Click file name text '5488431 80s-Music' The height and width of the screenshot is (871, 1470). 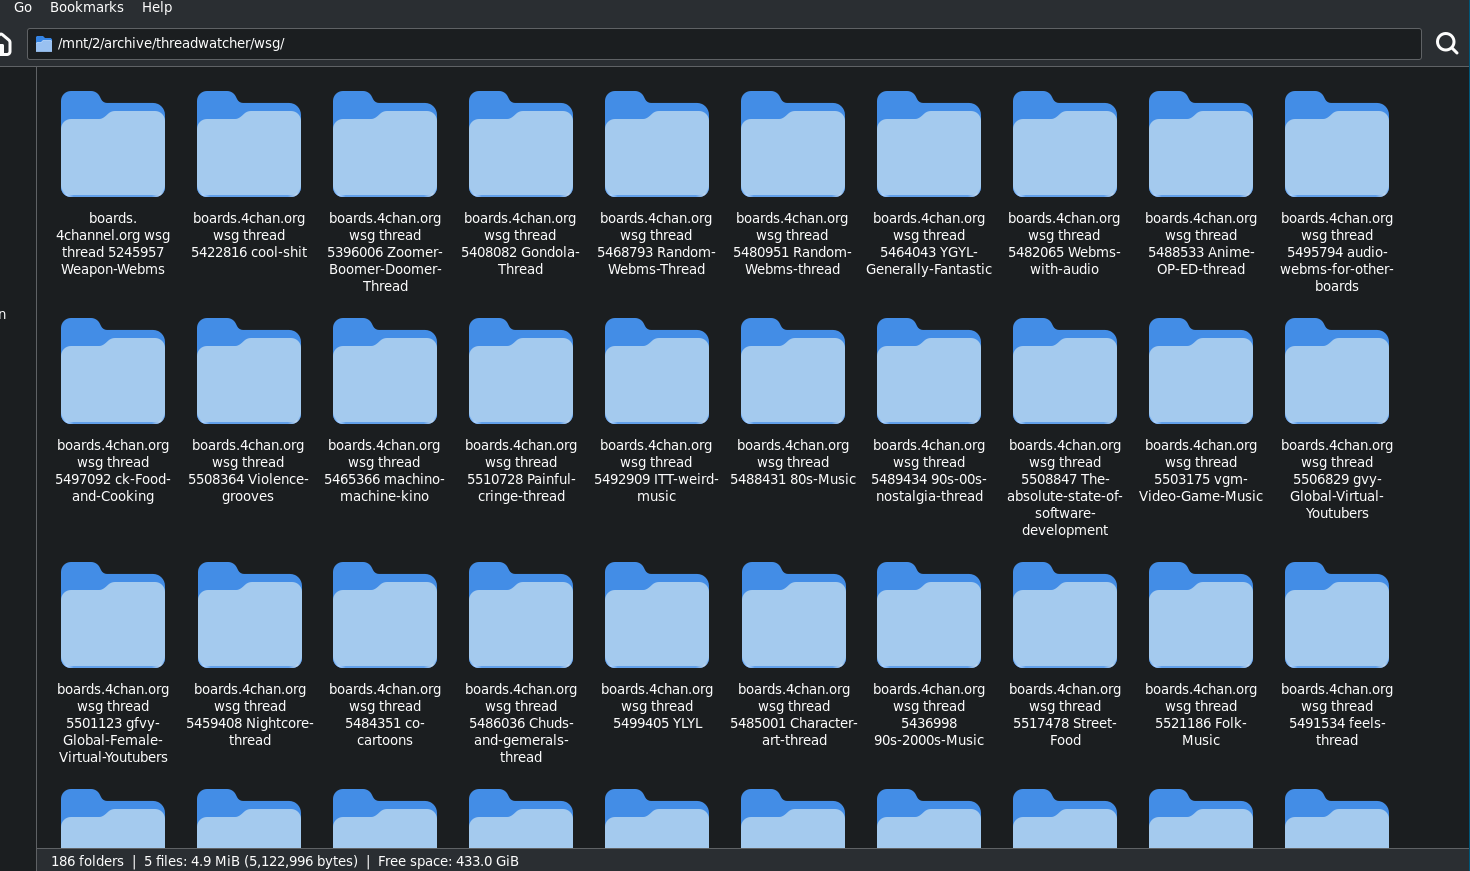(x=793, y=479)
